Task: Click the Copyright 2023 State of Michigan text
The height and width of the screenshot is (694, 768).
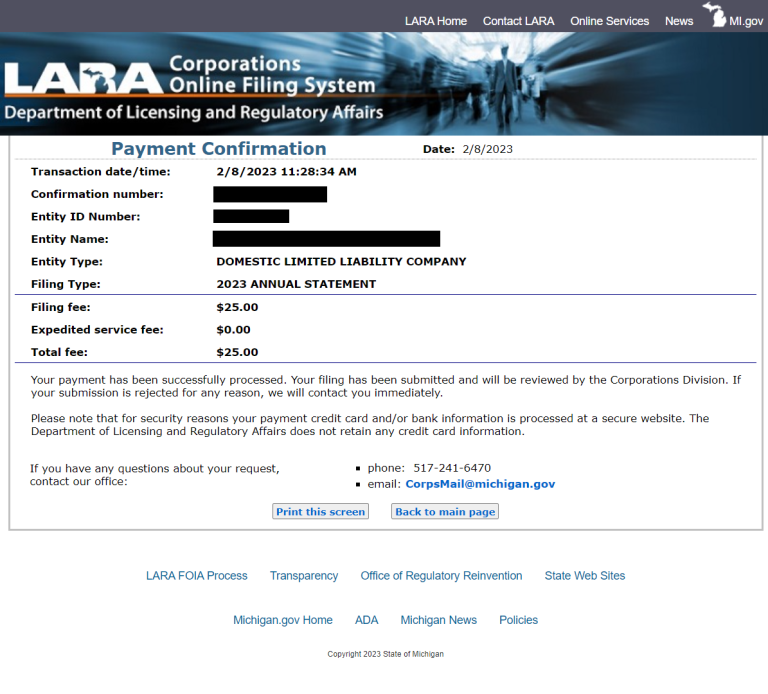Action: (x=385, y=654)
